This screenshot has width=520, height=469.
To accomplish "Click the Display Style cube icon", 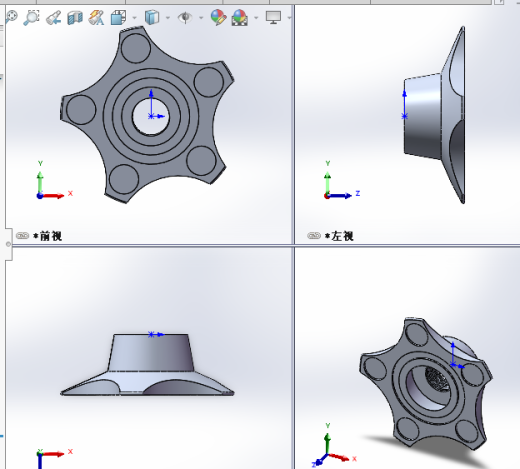I will click(x=152, y=17).
